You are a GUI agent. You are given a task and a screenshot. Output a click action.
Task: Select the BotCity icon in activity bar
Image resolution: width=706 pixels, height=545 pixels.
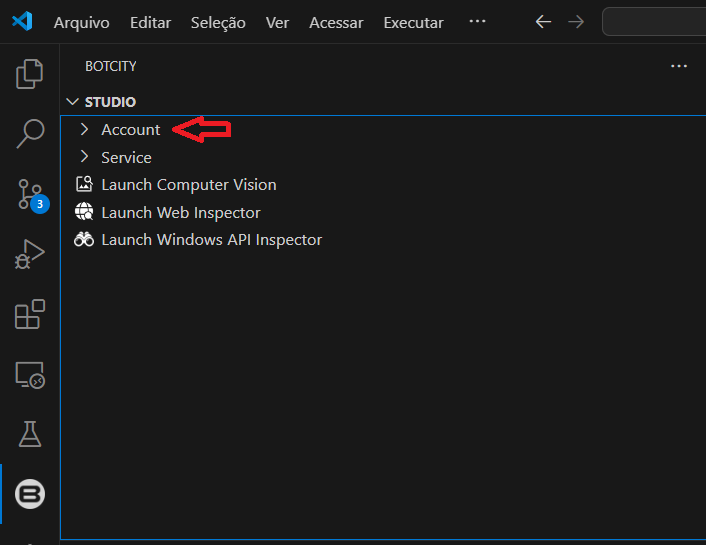click(30, 494)
